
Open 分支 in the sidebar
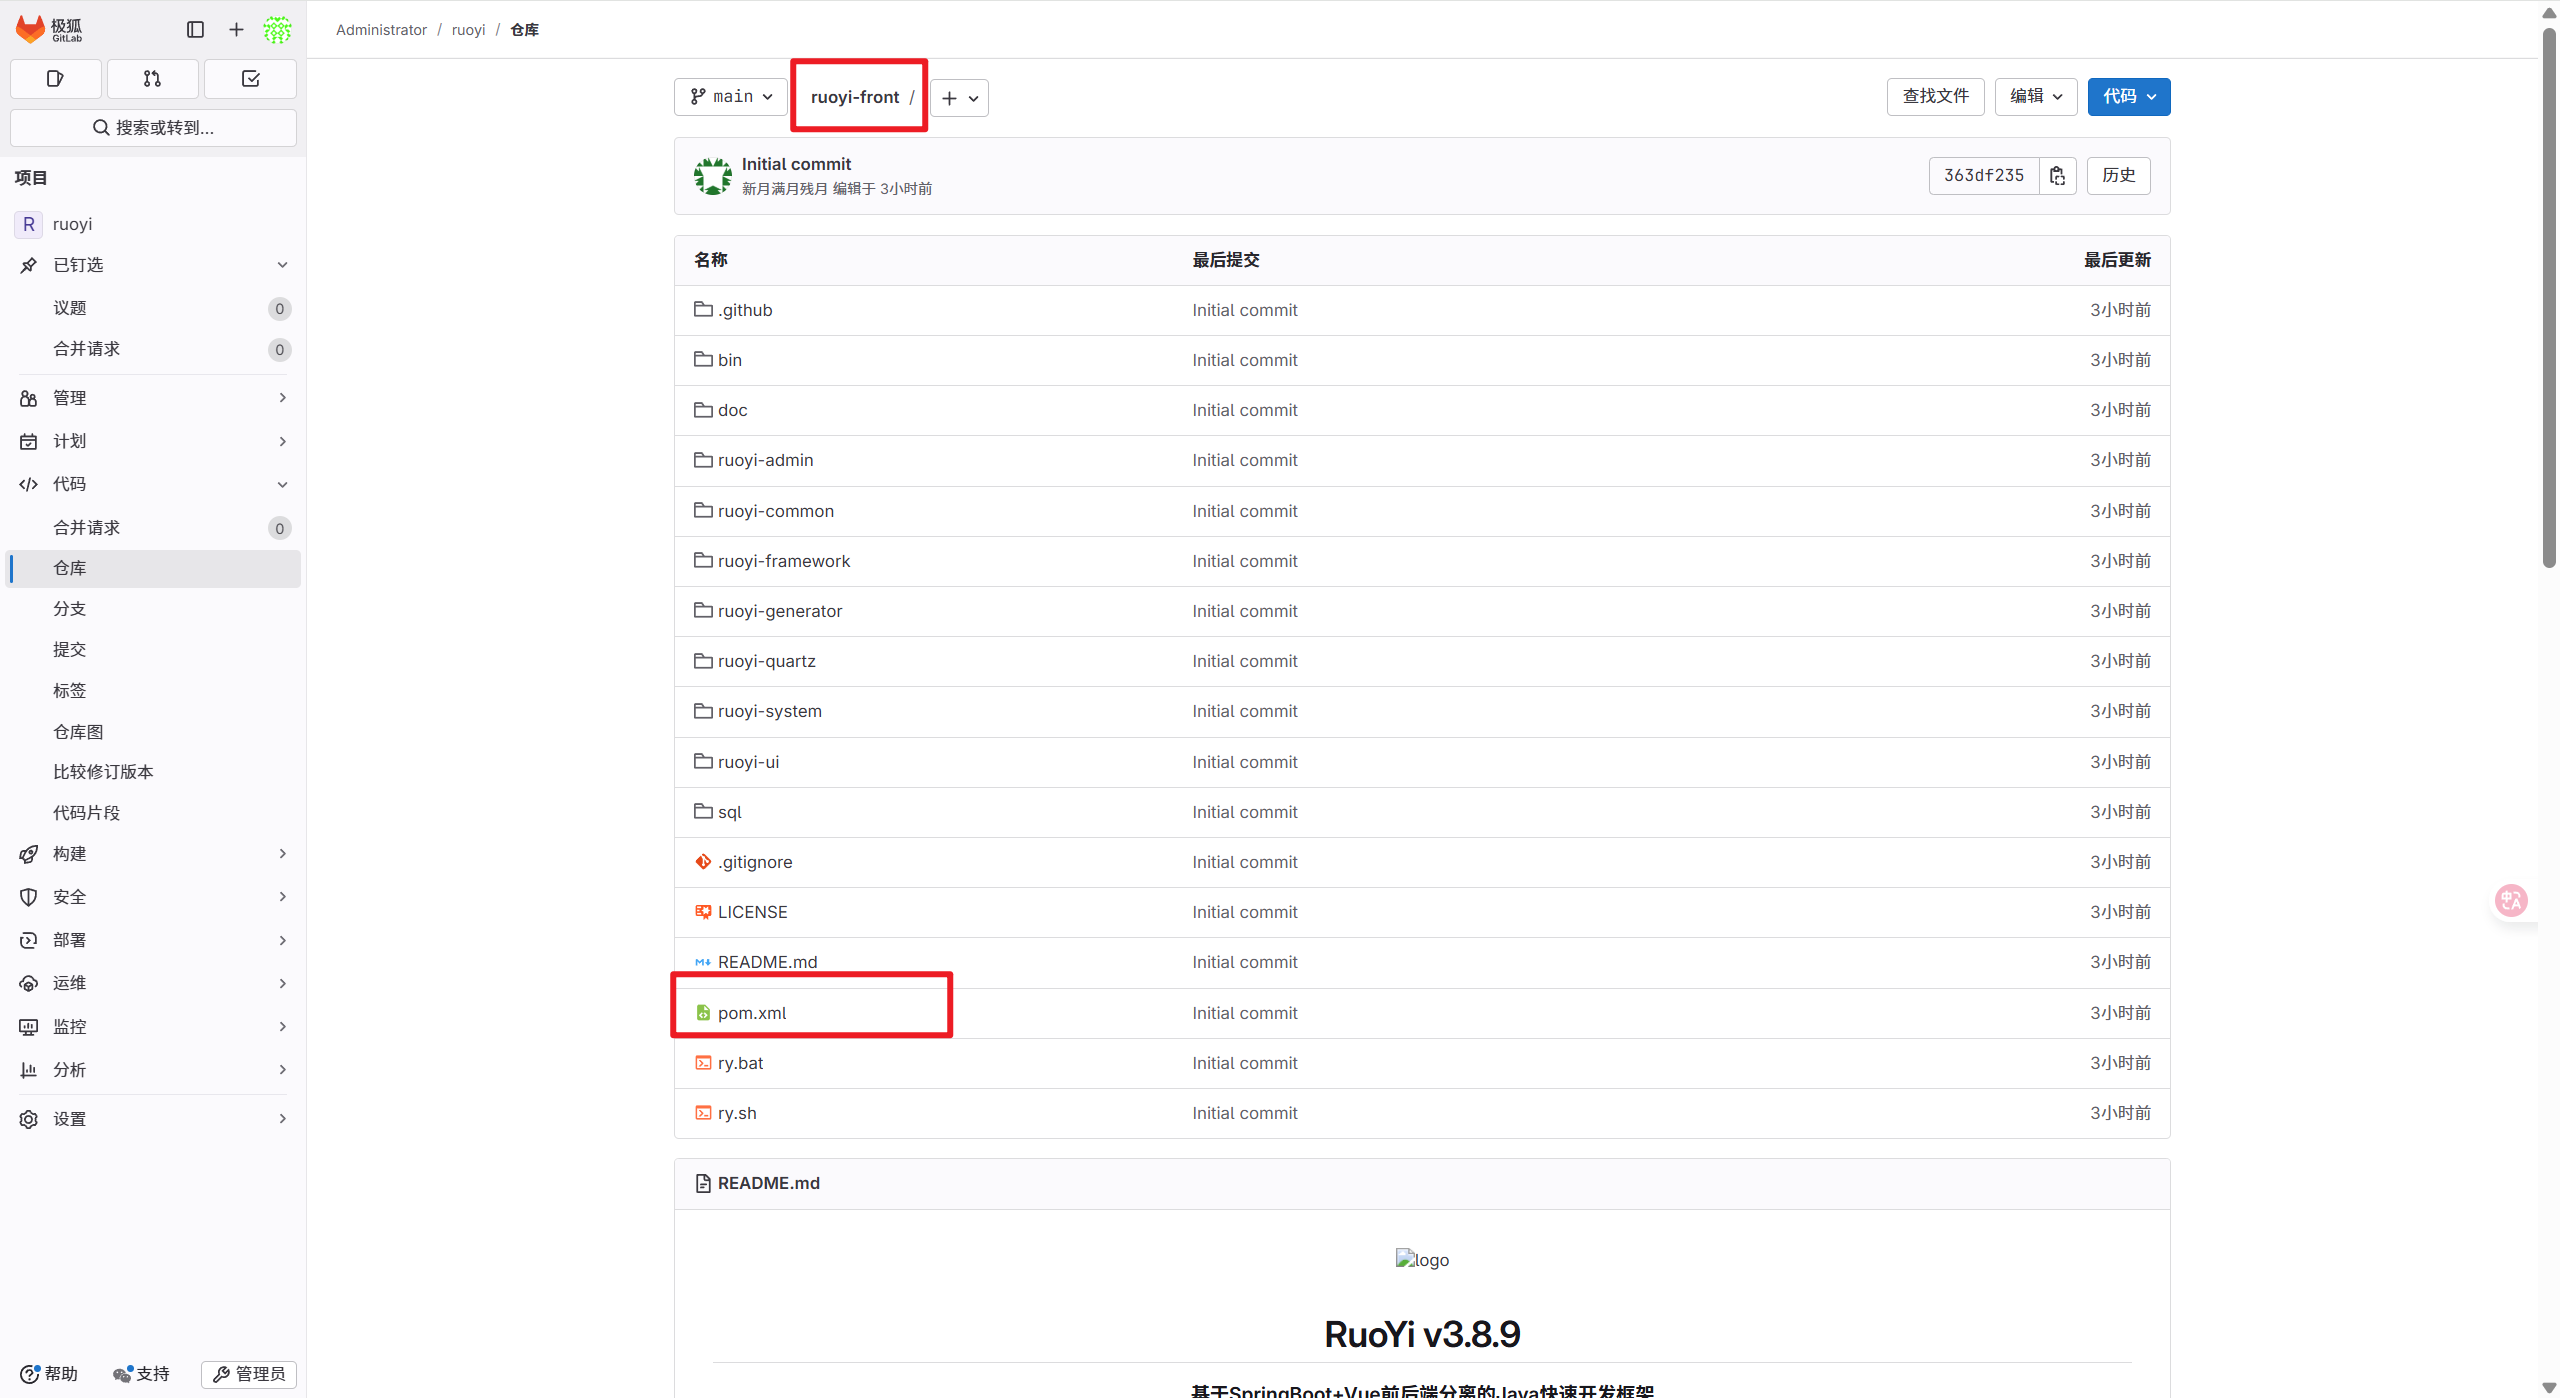tap(70, 608)
